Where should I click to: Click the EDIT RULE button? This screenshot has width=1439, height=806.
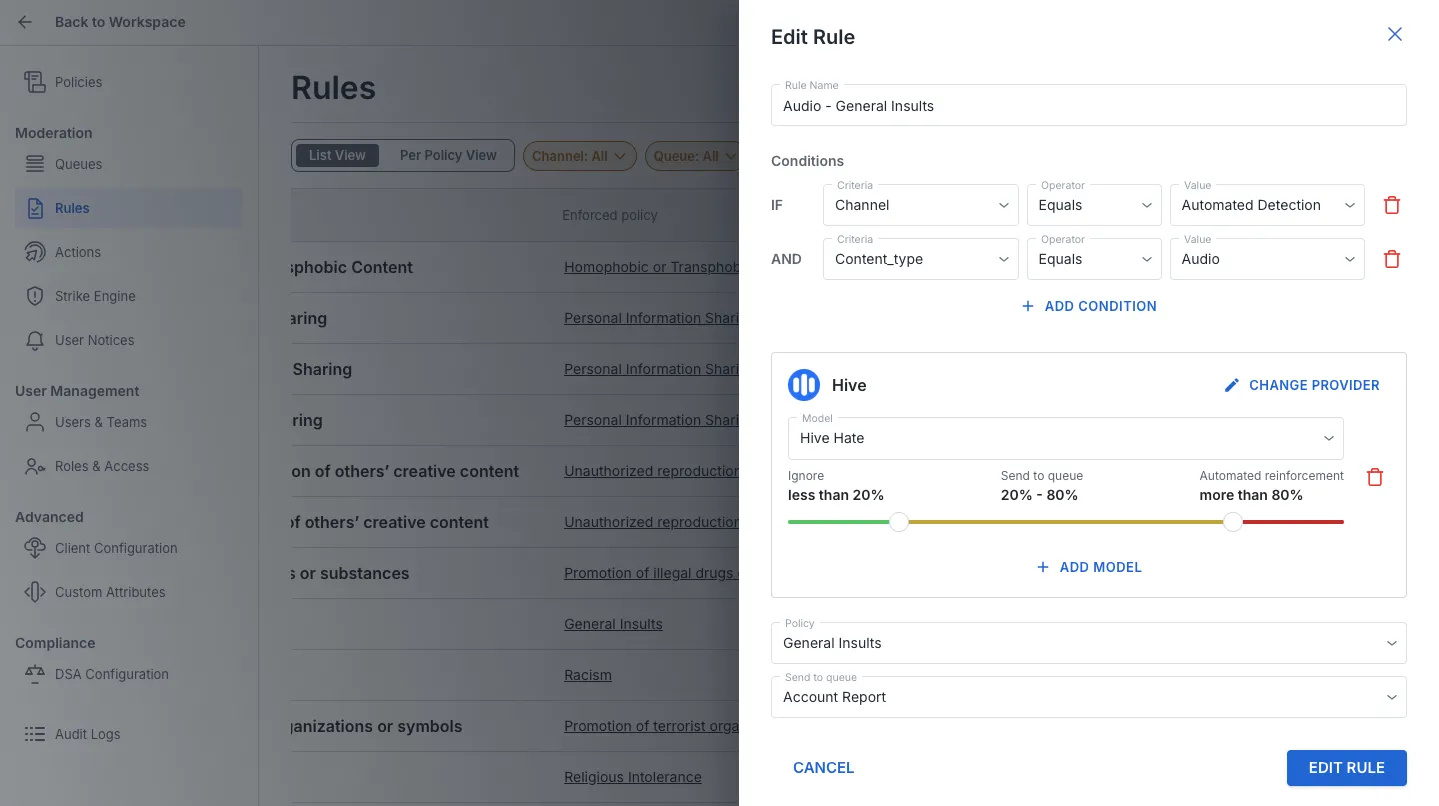point(1347,768)
